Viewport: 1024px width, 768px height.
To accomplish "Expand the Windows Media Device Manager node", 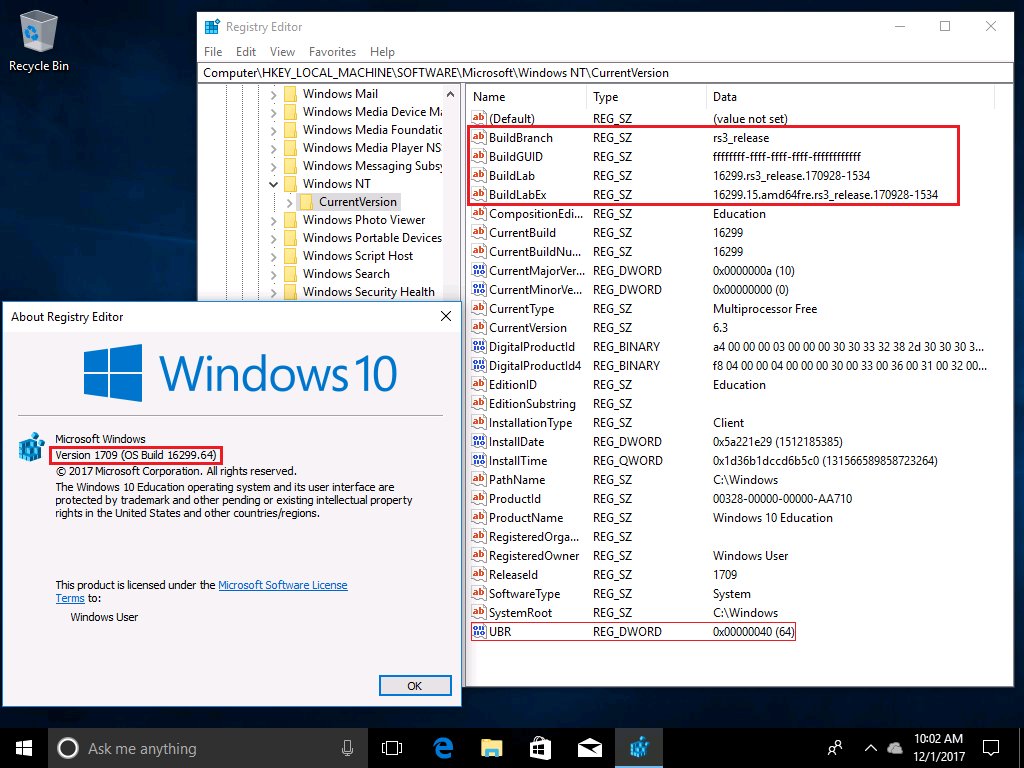I will pyautogui.click(x=273, y=112).
